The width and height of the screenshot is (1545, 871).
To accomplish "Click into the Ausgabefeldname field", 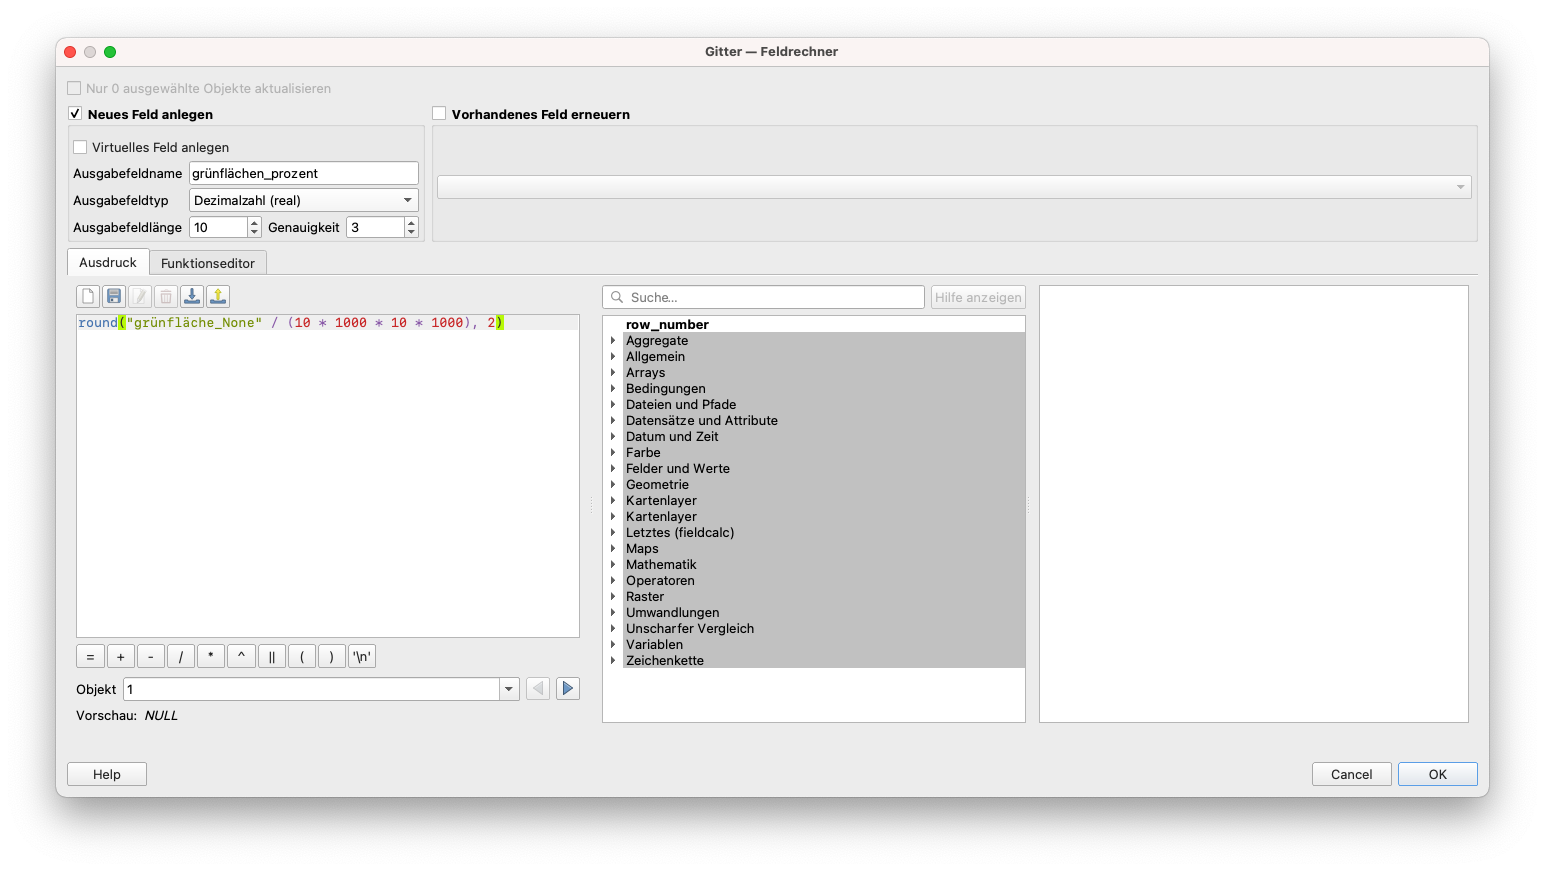I will [304, 173].
